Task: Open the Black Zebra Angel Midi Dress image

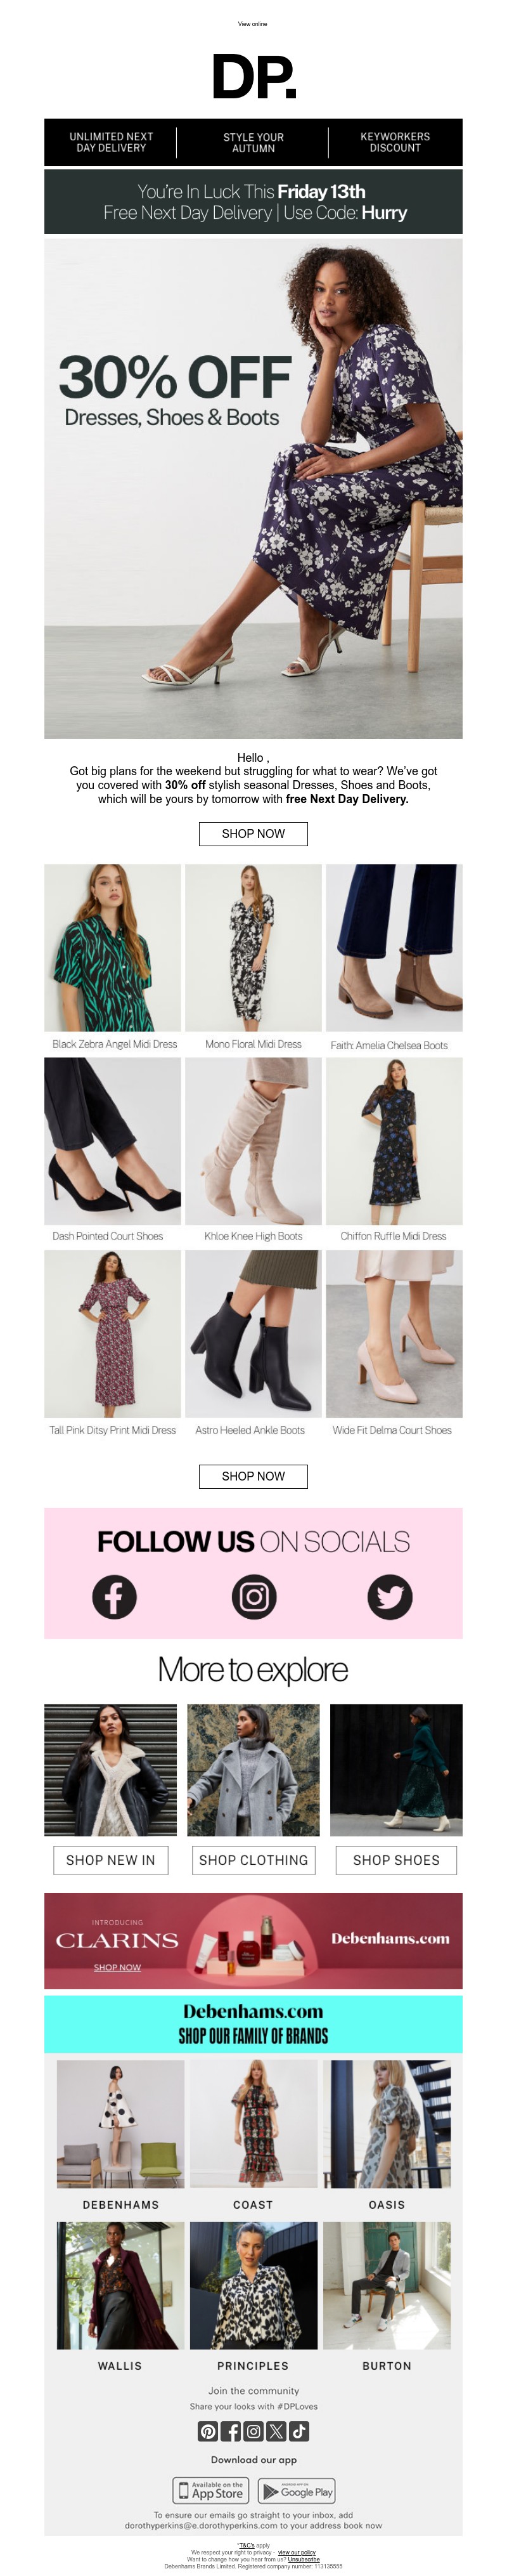Action: pos(113,947)
